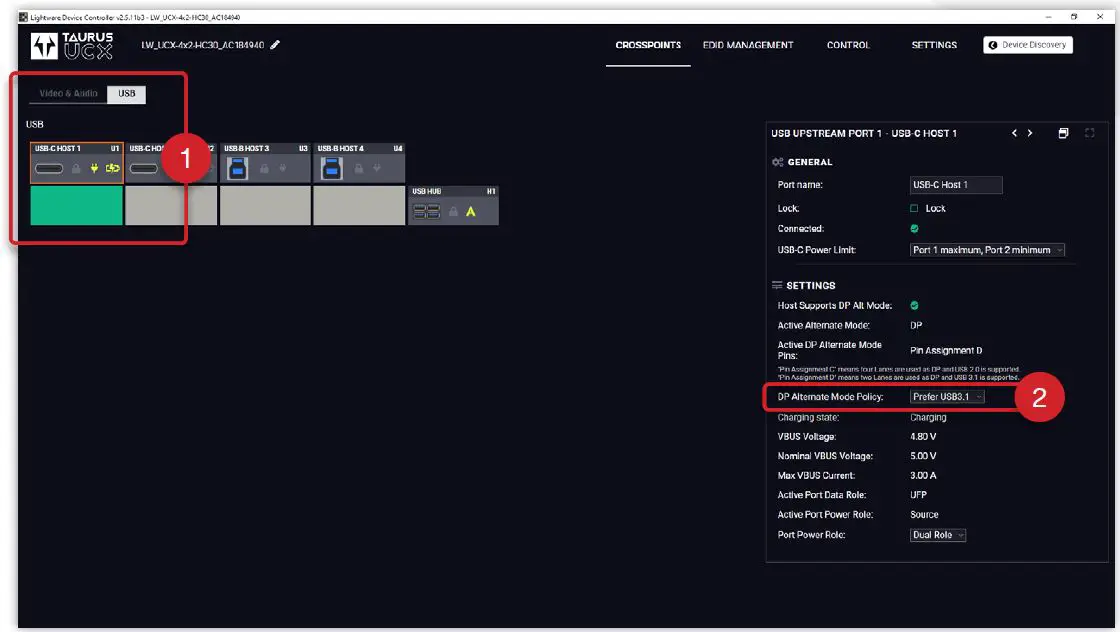Click Host Supports DP Alt Mode indicator
The width and height of the screenshot is (1120, 632).
coord(914,305)
